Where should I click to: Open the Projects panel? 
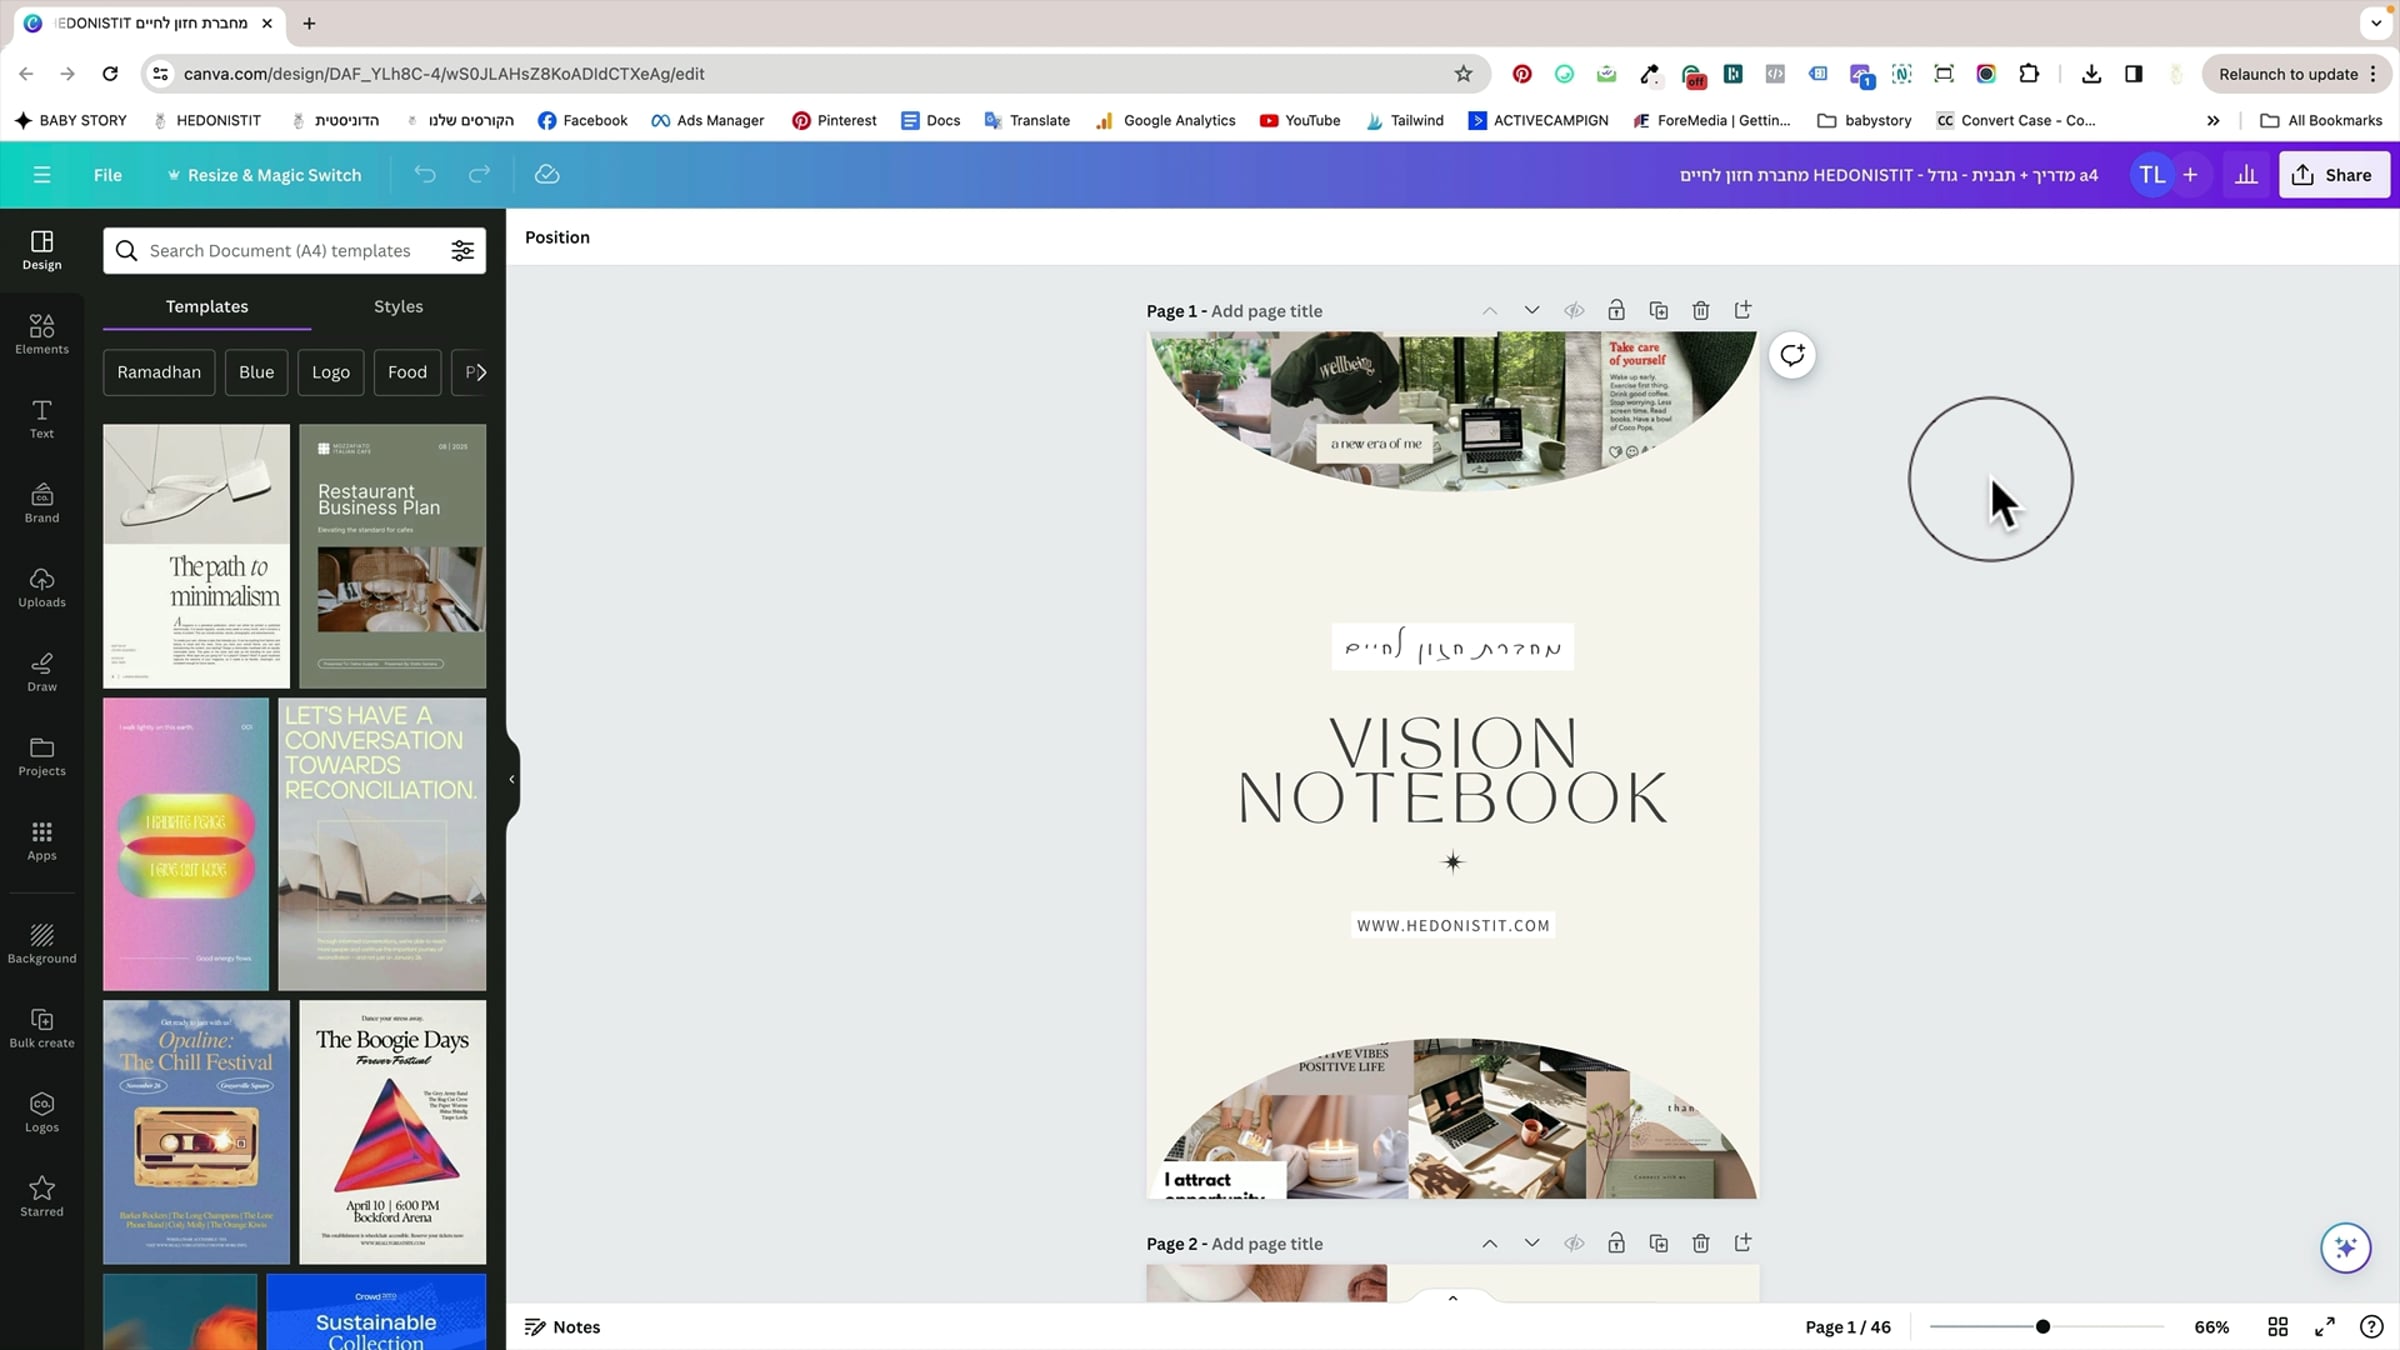click(42, 756)
